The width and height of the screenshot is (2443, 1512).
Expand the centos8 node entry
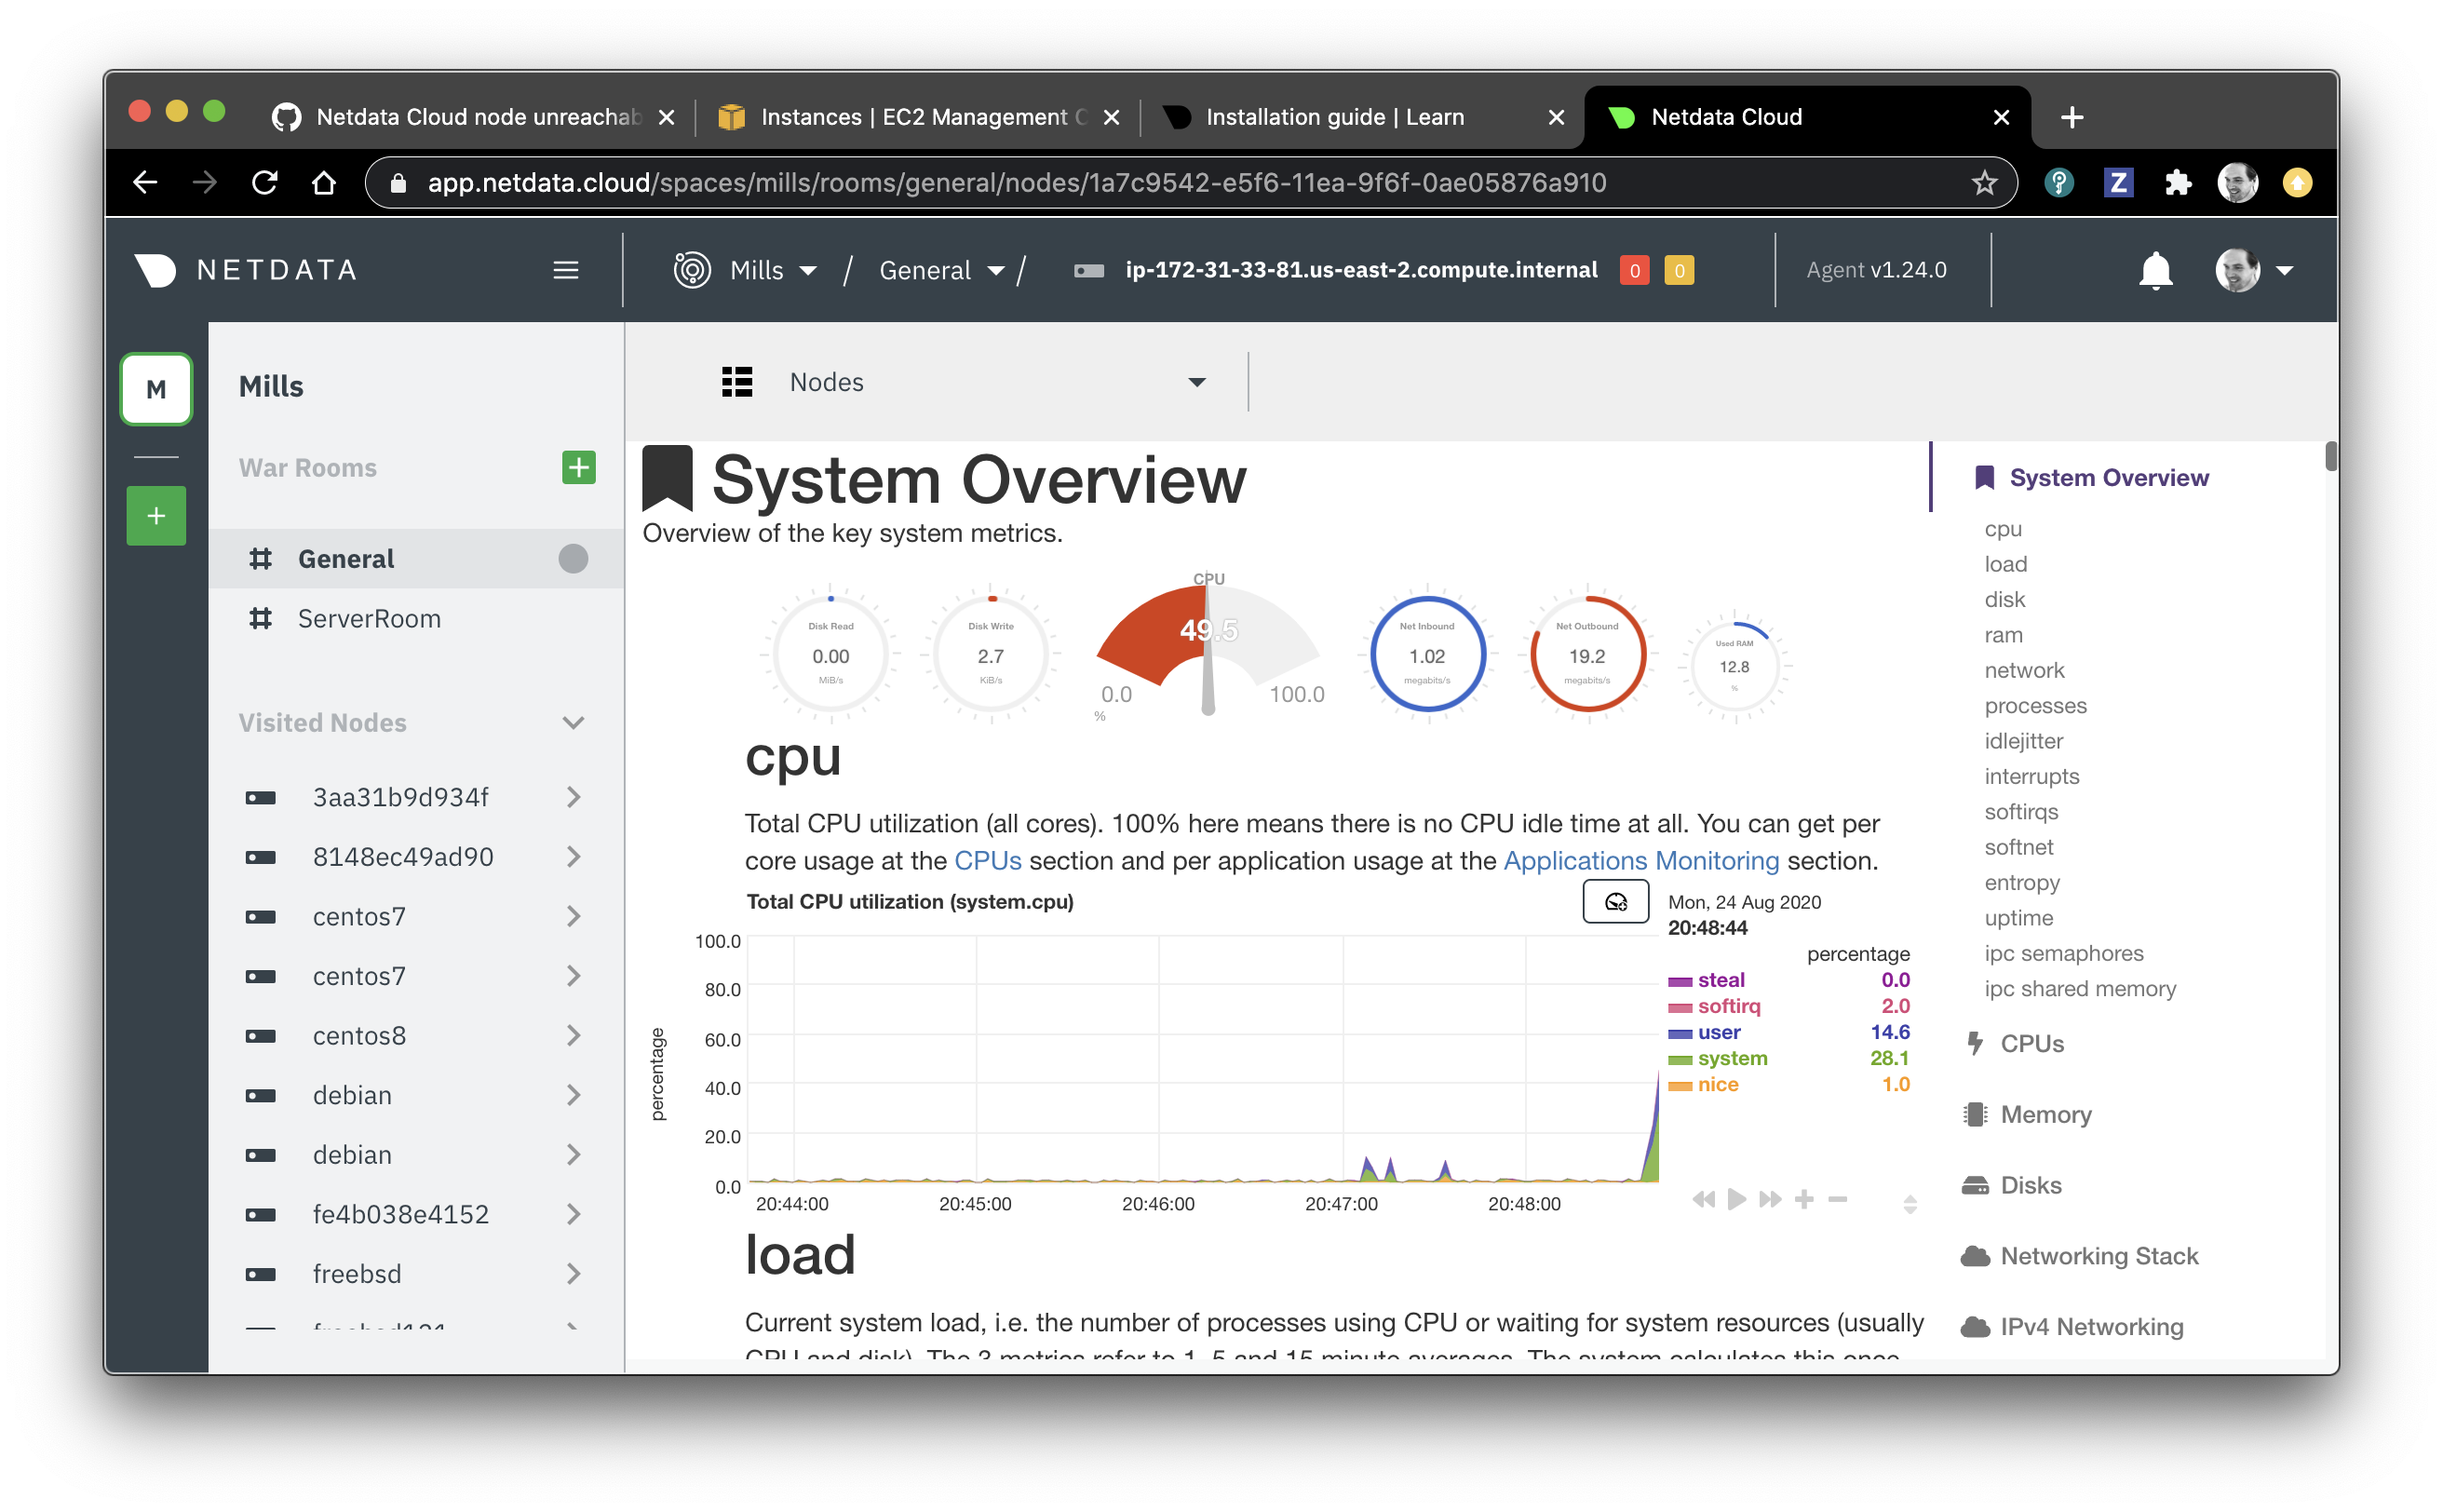[x=573, y=1035]
